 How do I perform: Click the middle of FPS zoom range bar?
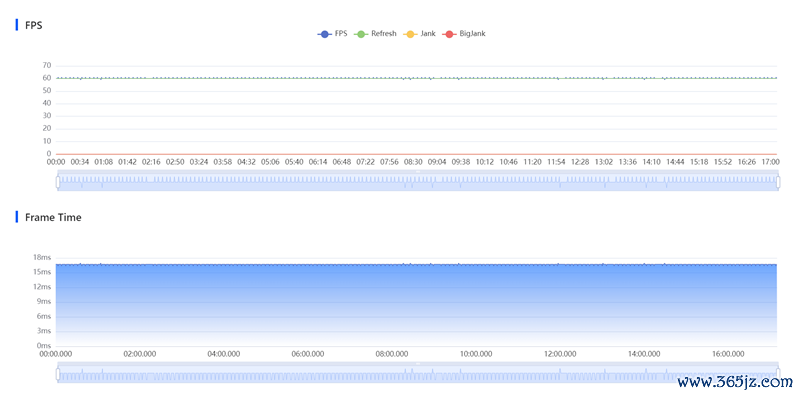pos(418,182)
